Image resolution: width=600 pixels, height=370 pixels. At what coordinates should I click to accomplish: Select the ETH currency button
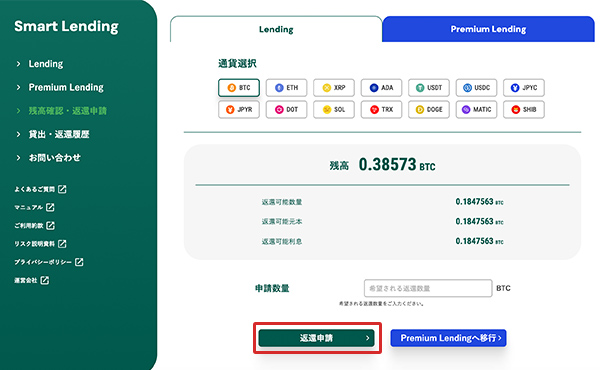286,88
